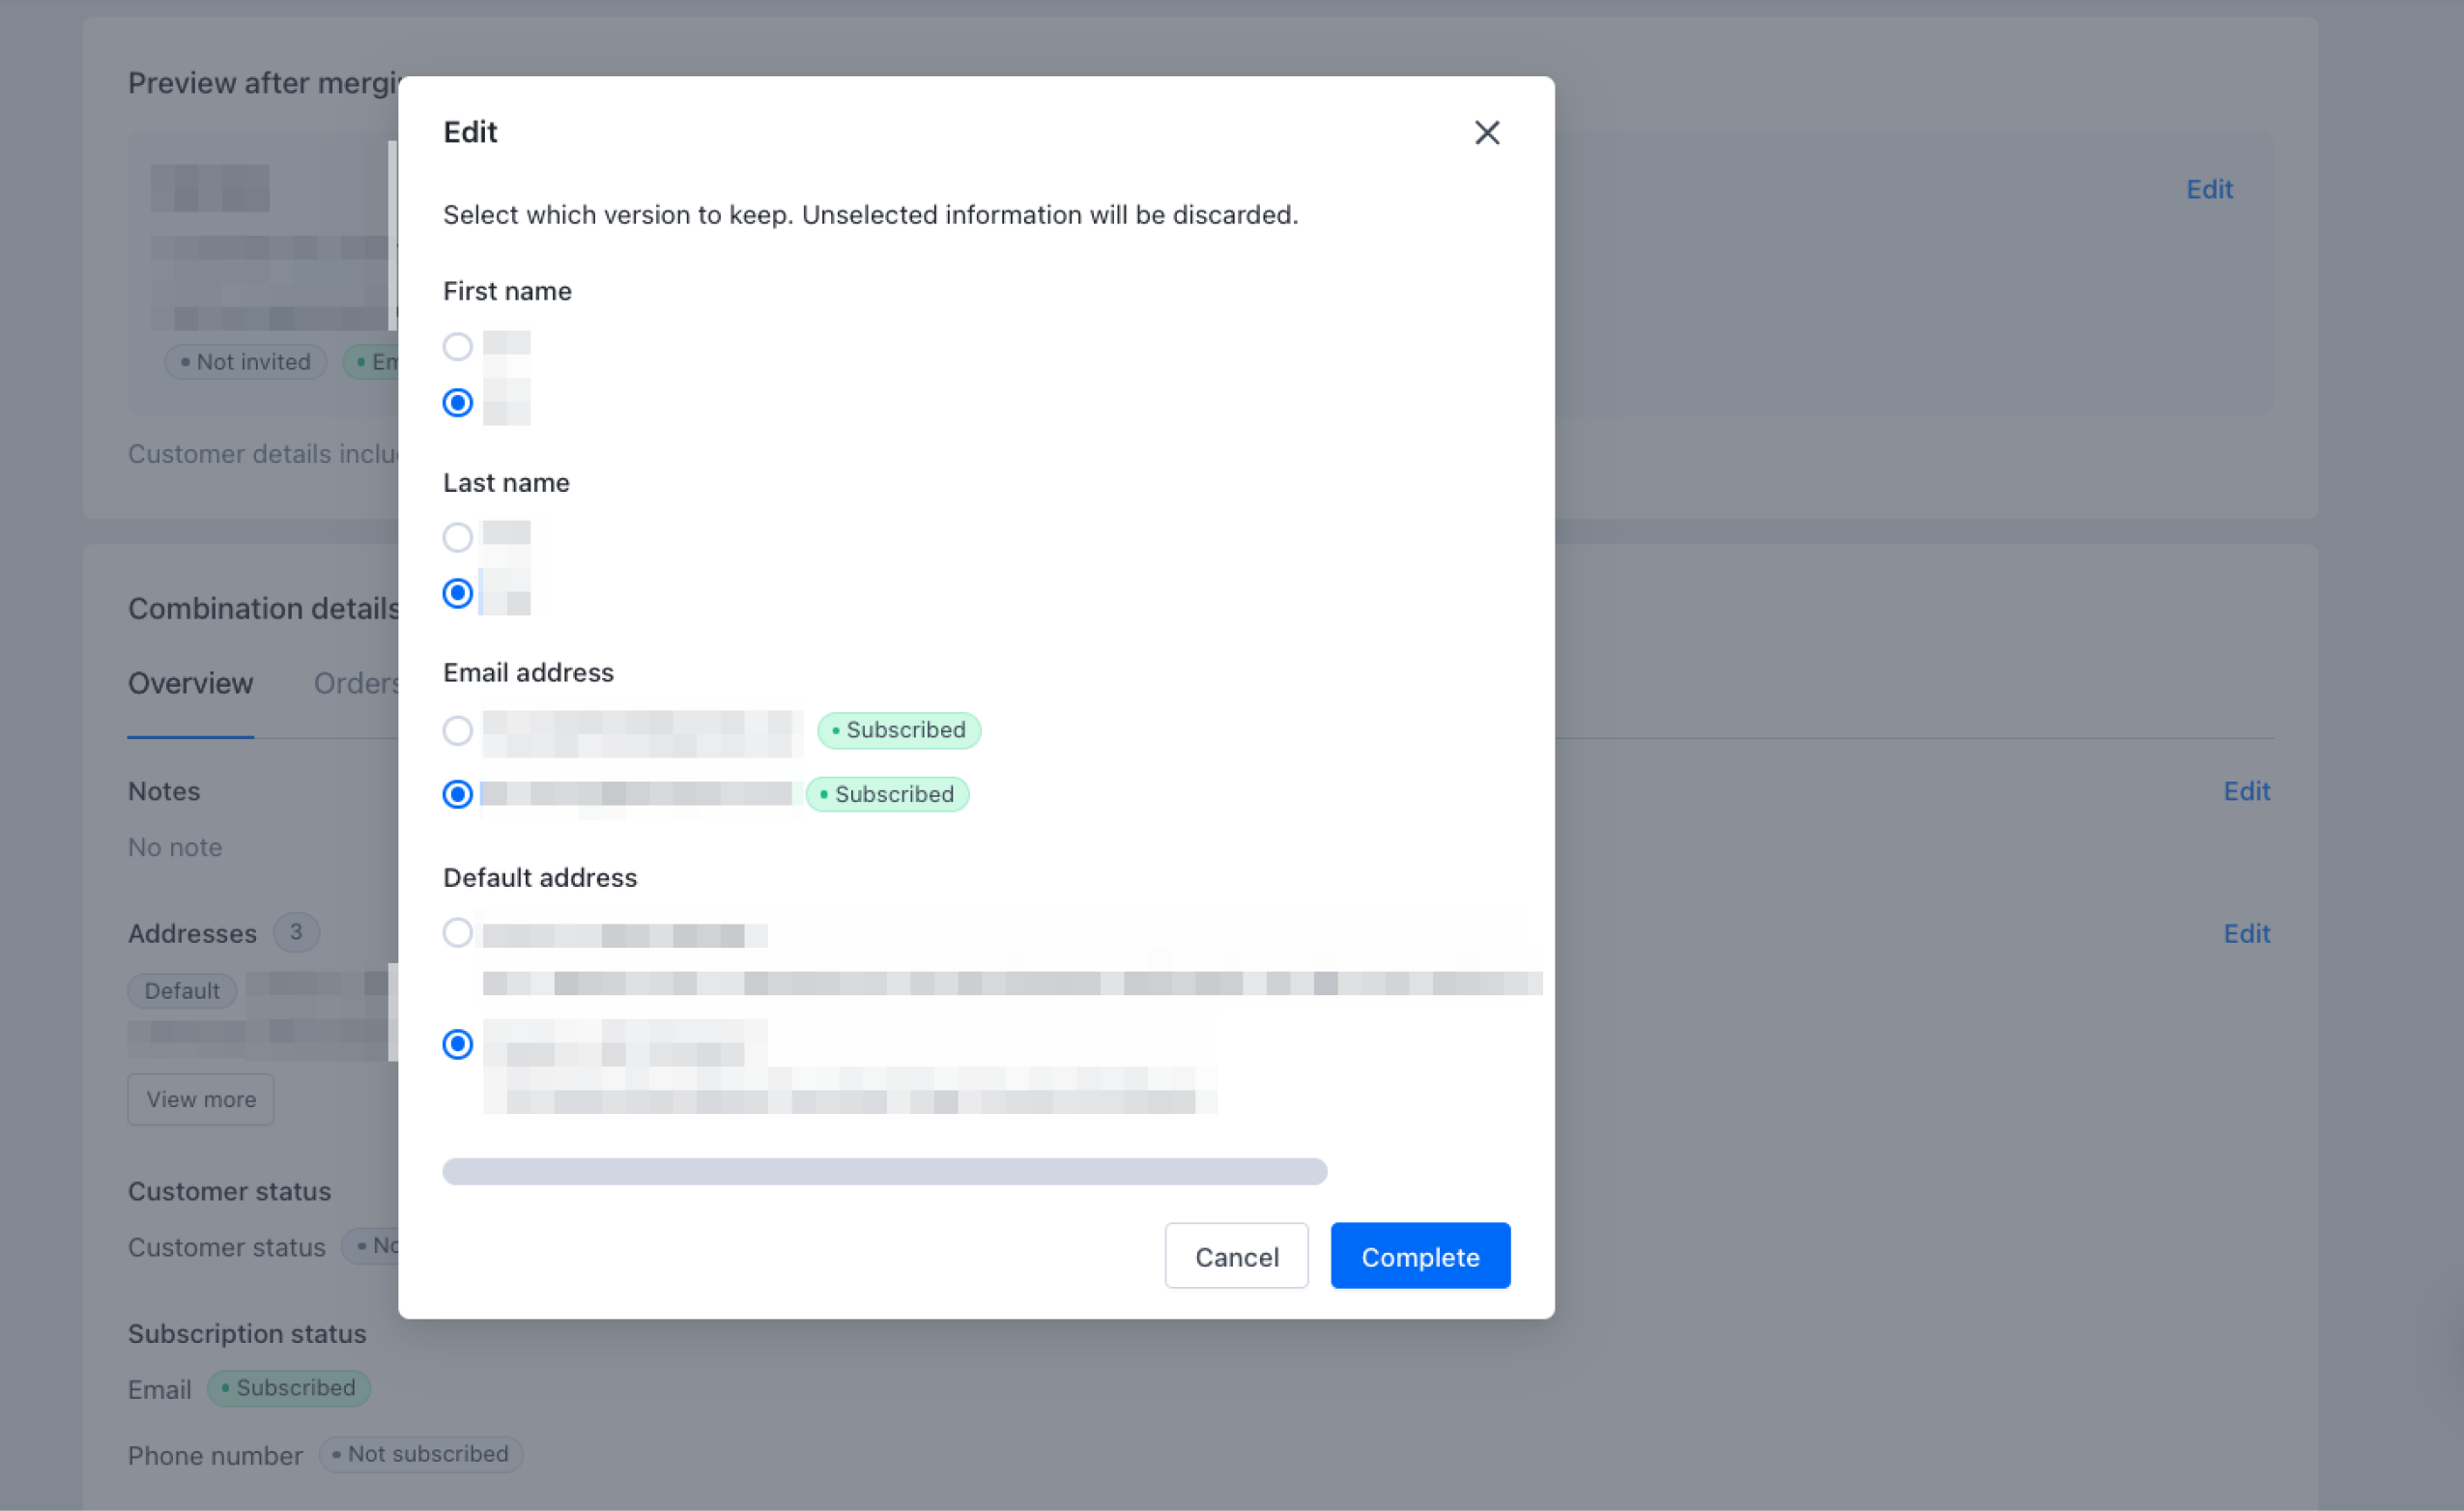Screen dimensions: 2464x1511
Task: Choose the second Last name radio option
Action: click(458, 593)
